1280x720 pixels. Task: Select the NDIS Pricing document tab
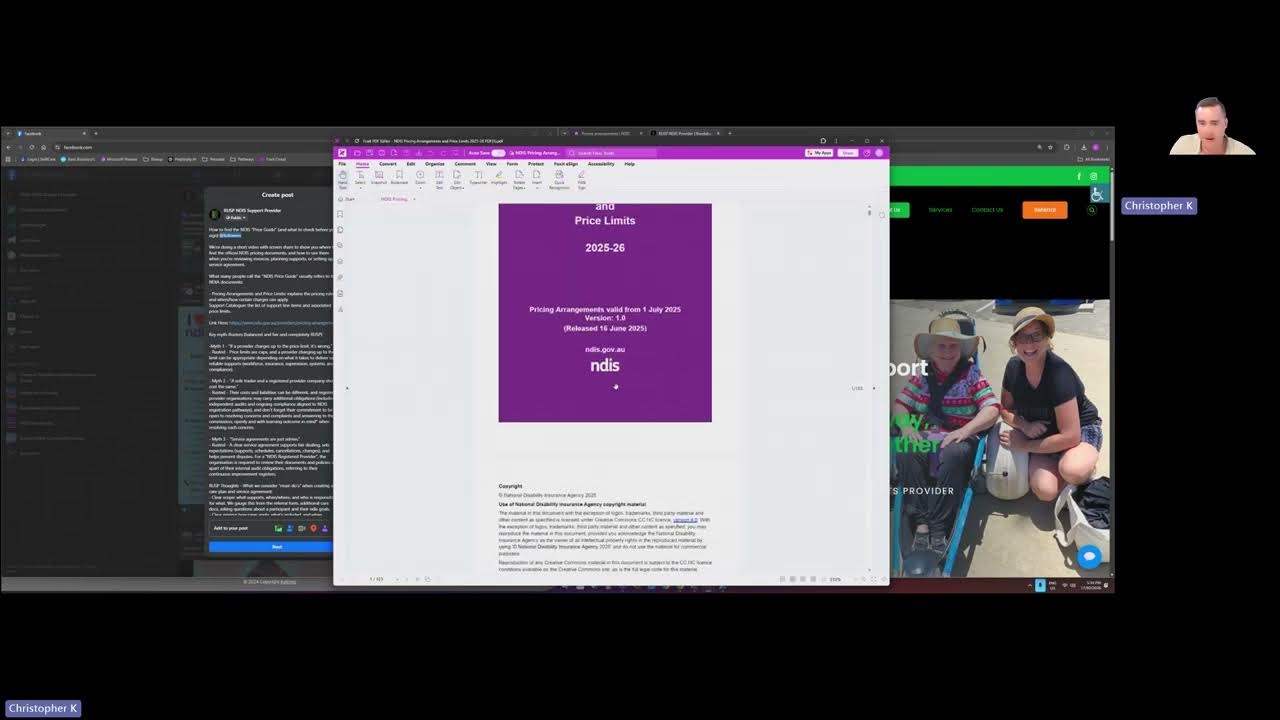click(x=396, y=199)
